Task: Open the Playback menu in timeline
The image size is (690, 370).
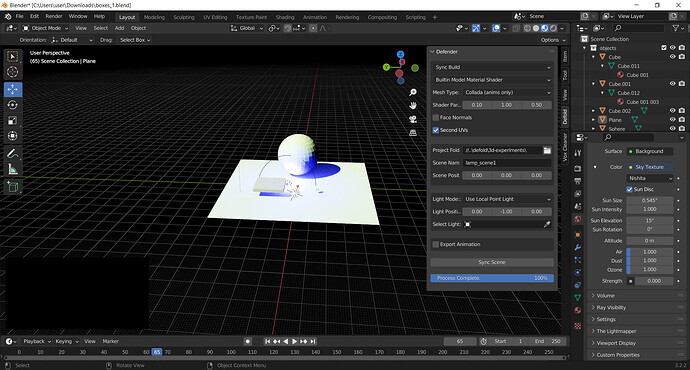Action: 37,341
